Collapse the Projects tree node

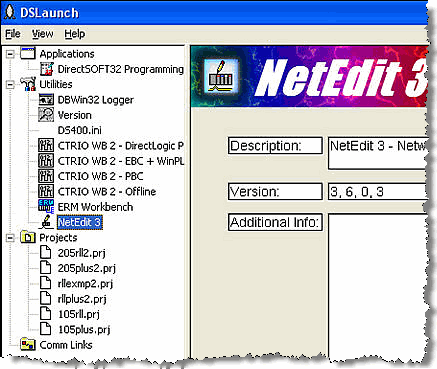pyautogui.click(x=11, y=238)
